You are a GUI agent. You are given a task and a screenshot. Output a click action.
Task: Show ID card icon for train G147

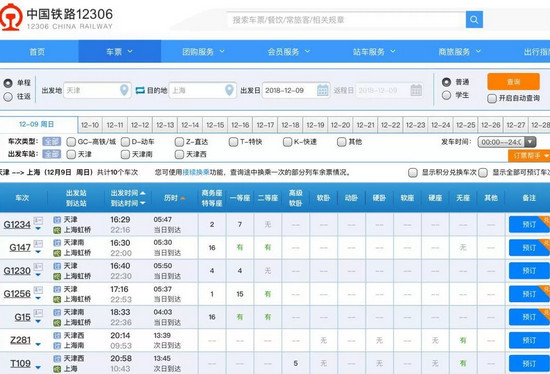(38, 243)
